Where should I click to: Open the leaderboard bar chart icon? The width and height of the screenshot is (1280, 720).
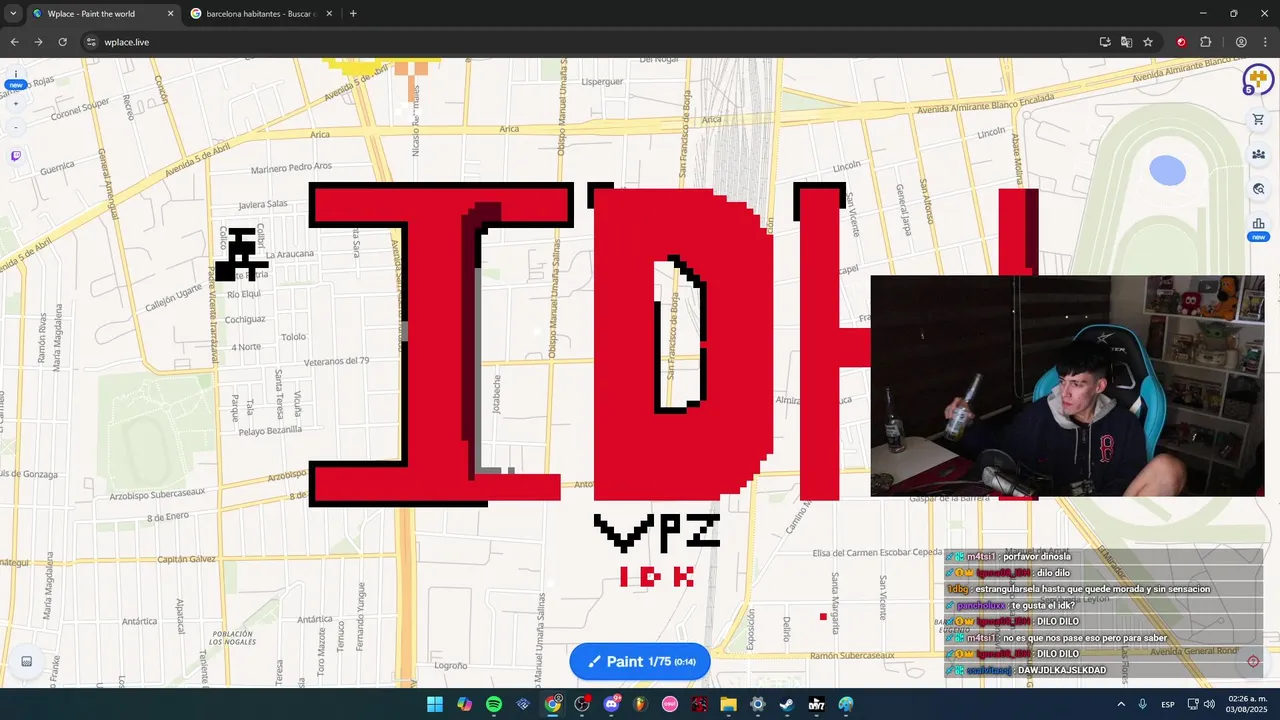pos(1258,224)
